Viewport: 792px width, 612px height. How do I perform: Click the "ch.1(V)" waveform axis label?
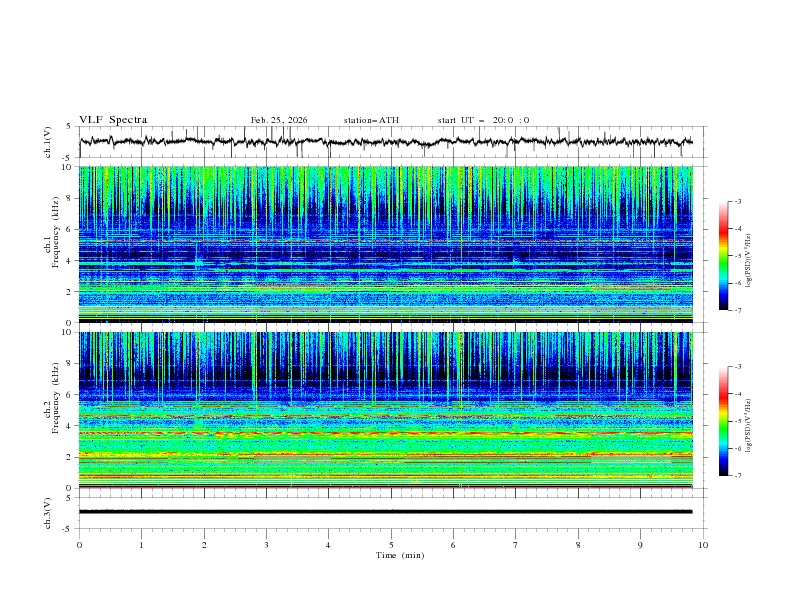pyautogui.click(x=48, y=142)
